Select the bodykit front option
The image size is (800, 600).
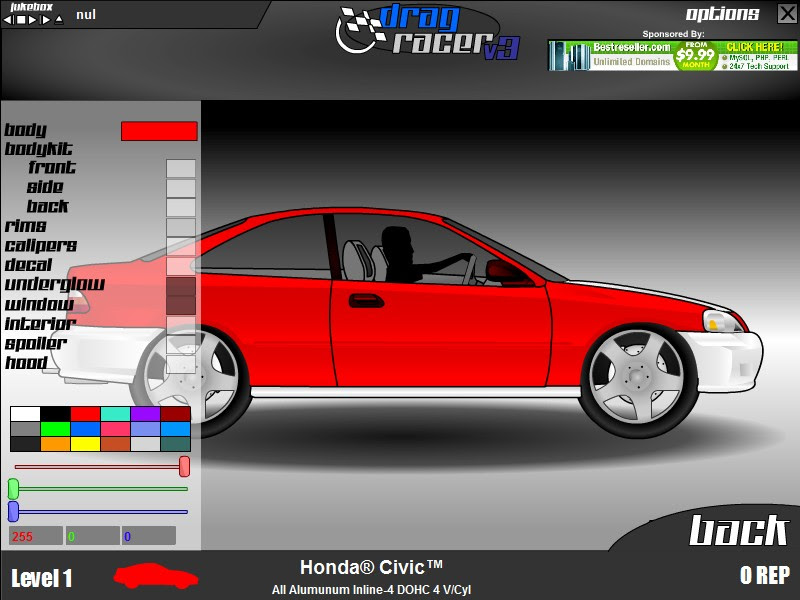click(52, 167)
